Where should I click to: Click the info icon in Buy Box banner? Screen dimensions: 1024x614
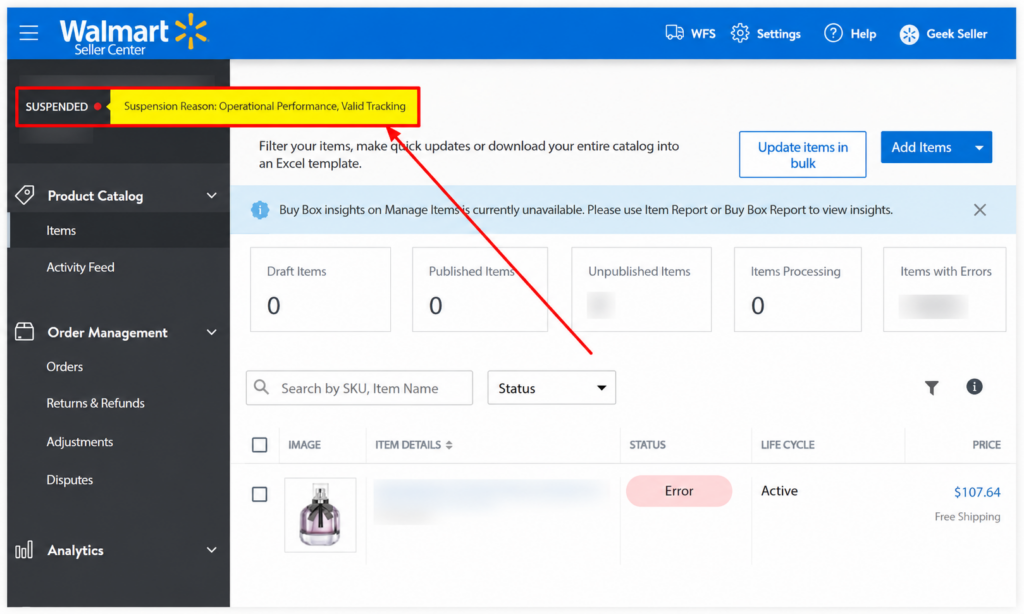tap(260, 210)
